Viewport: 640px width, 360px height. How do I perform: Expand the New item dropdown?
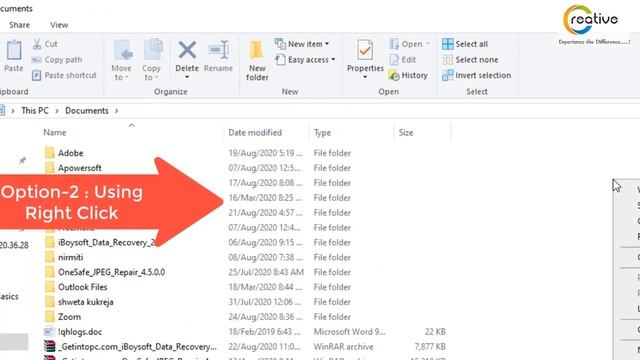[x=327, y=44]
